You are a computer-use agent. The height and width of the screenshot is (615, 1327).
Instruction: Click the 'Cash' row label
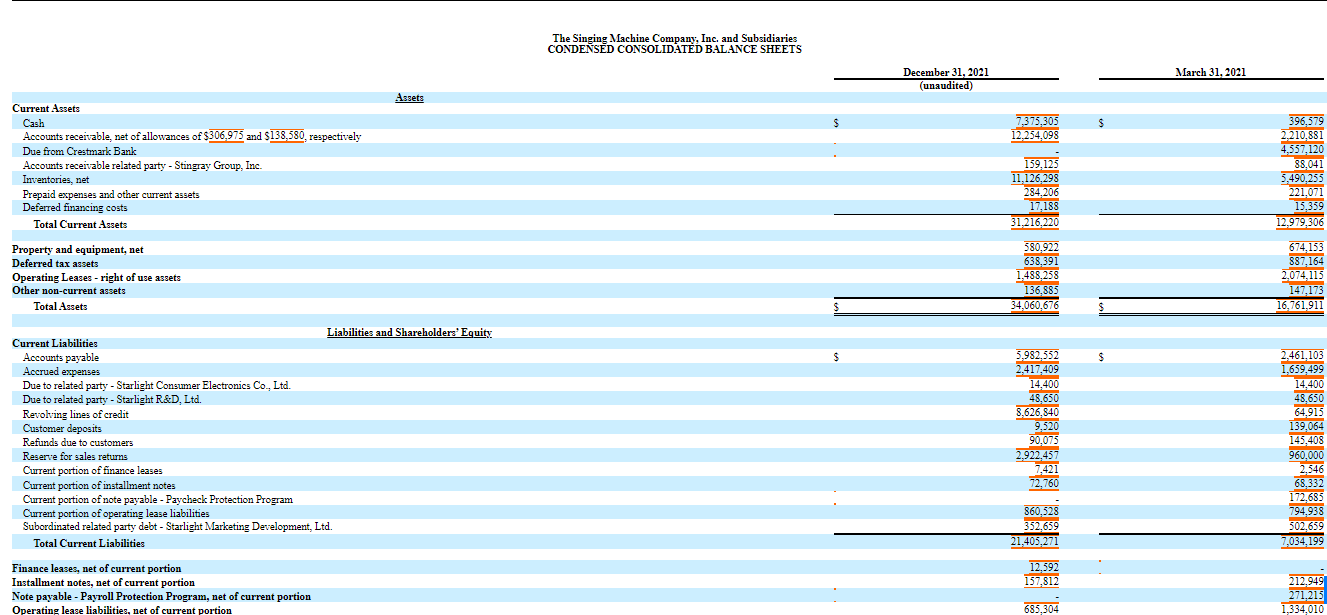click(x=34, y=123)
